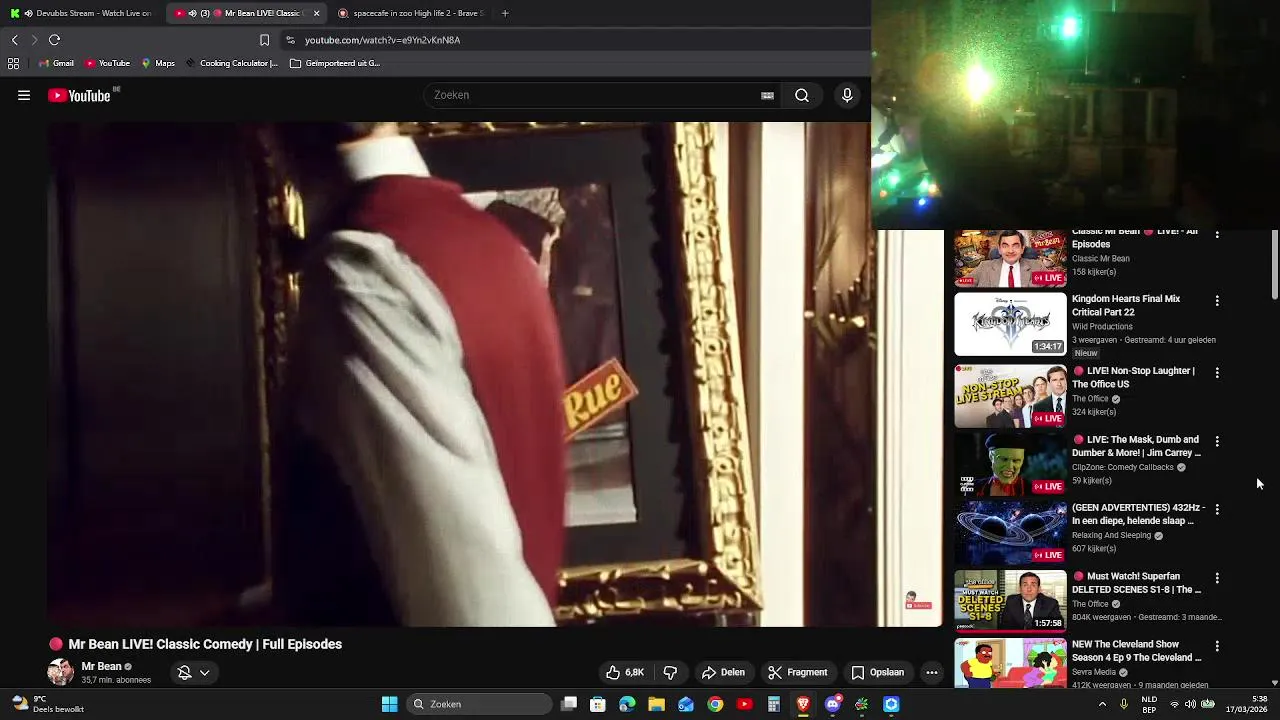Open options for the Kingdom Hearts Final Mix video
This screenshot has width=1280, height=720.
(1217, 300)
